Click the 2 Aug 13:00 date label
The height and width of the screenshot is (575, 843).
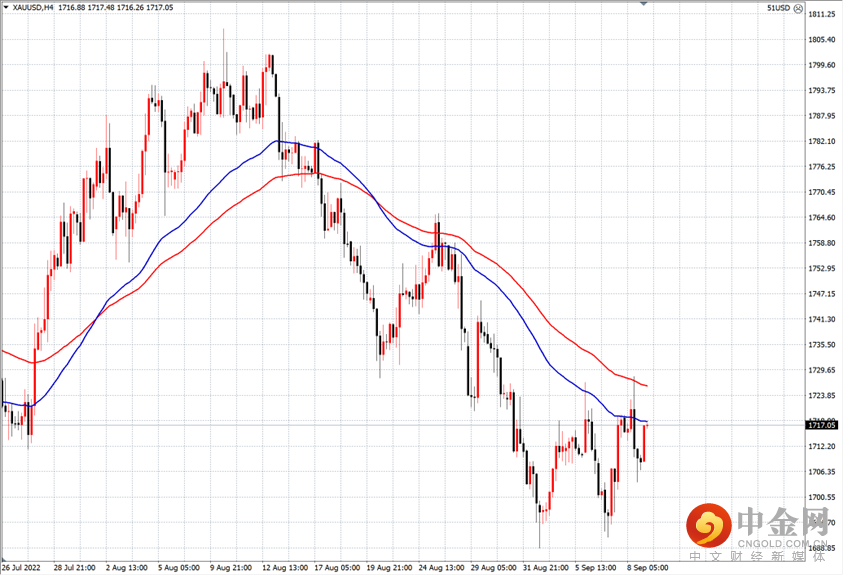tap(126, 567)
